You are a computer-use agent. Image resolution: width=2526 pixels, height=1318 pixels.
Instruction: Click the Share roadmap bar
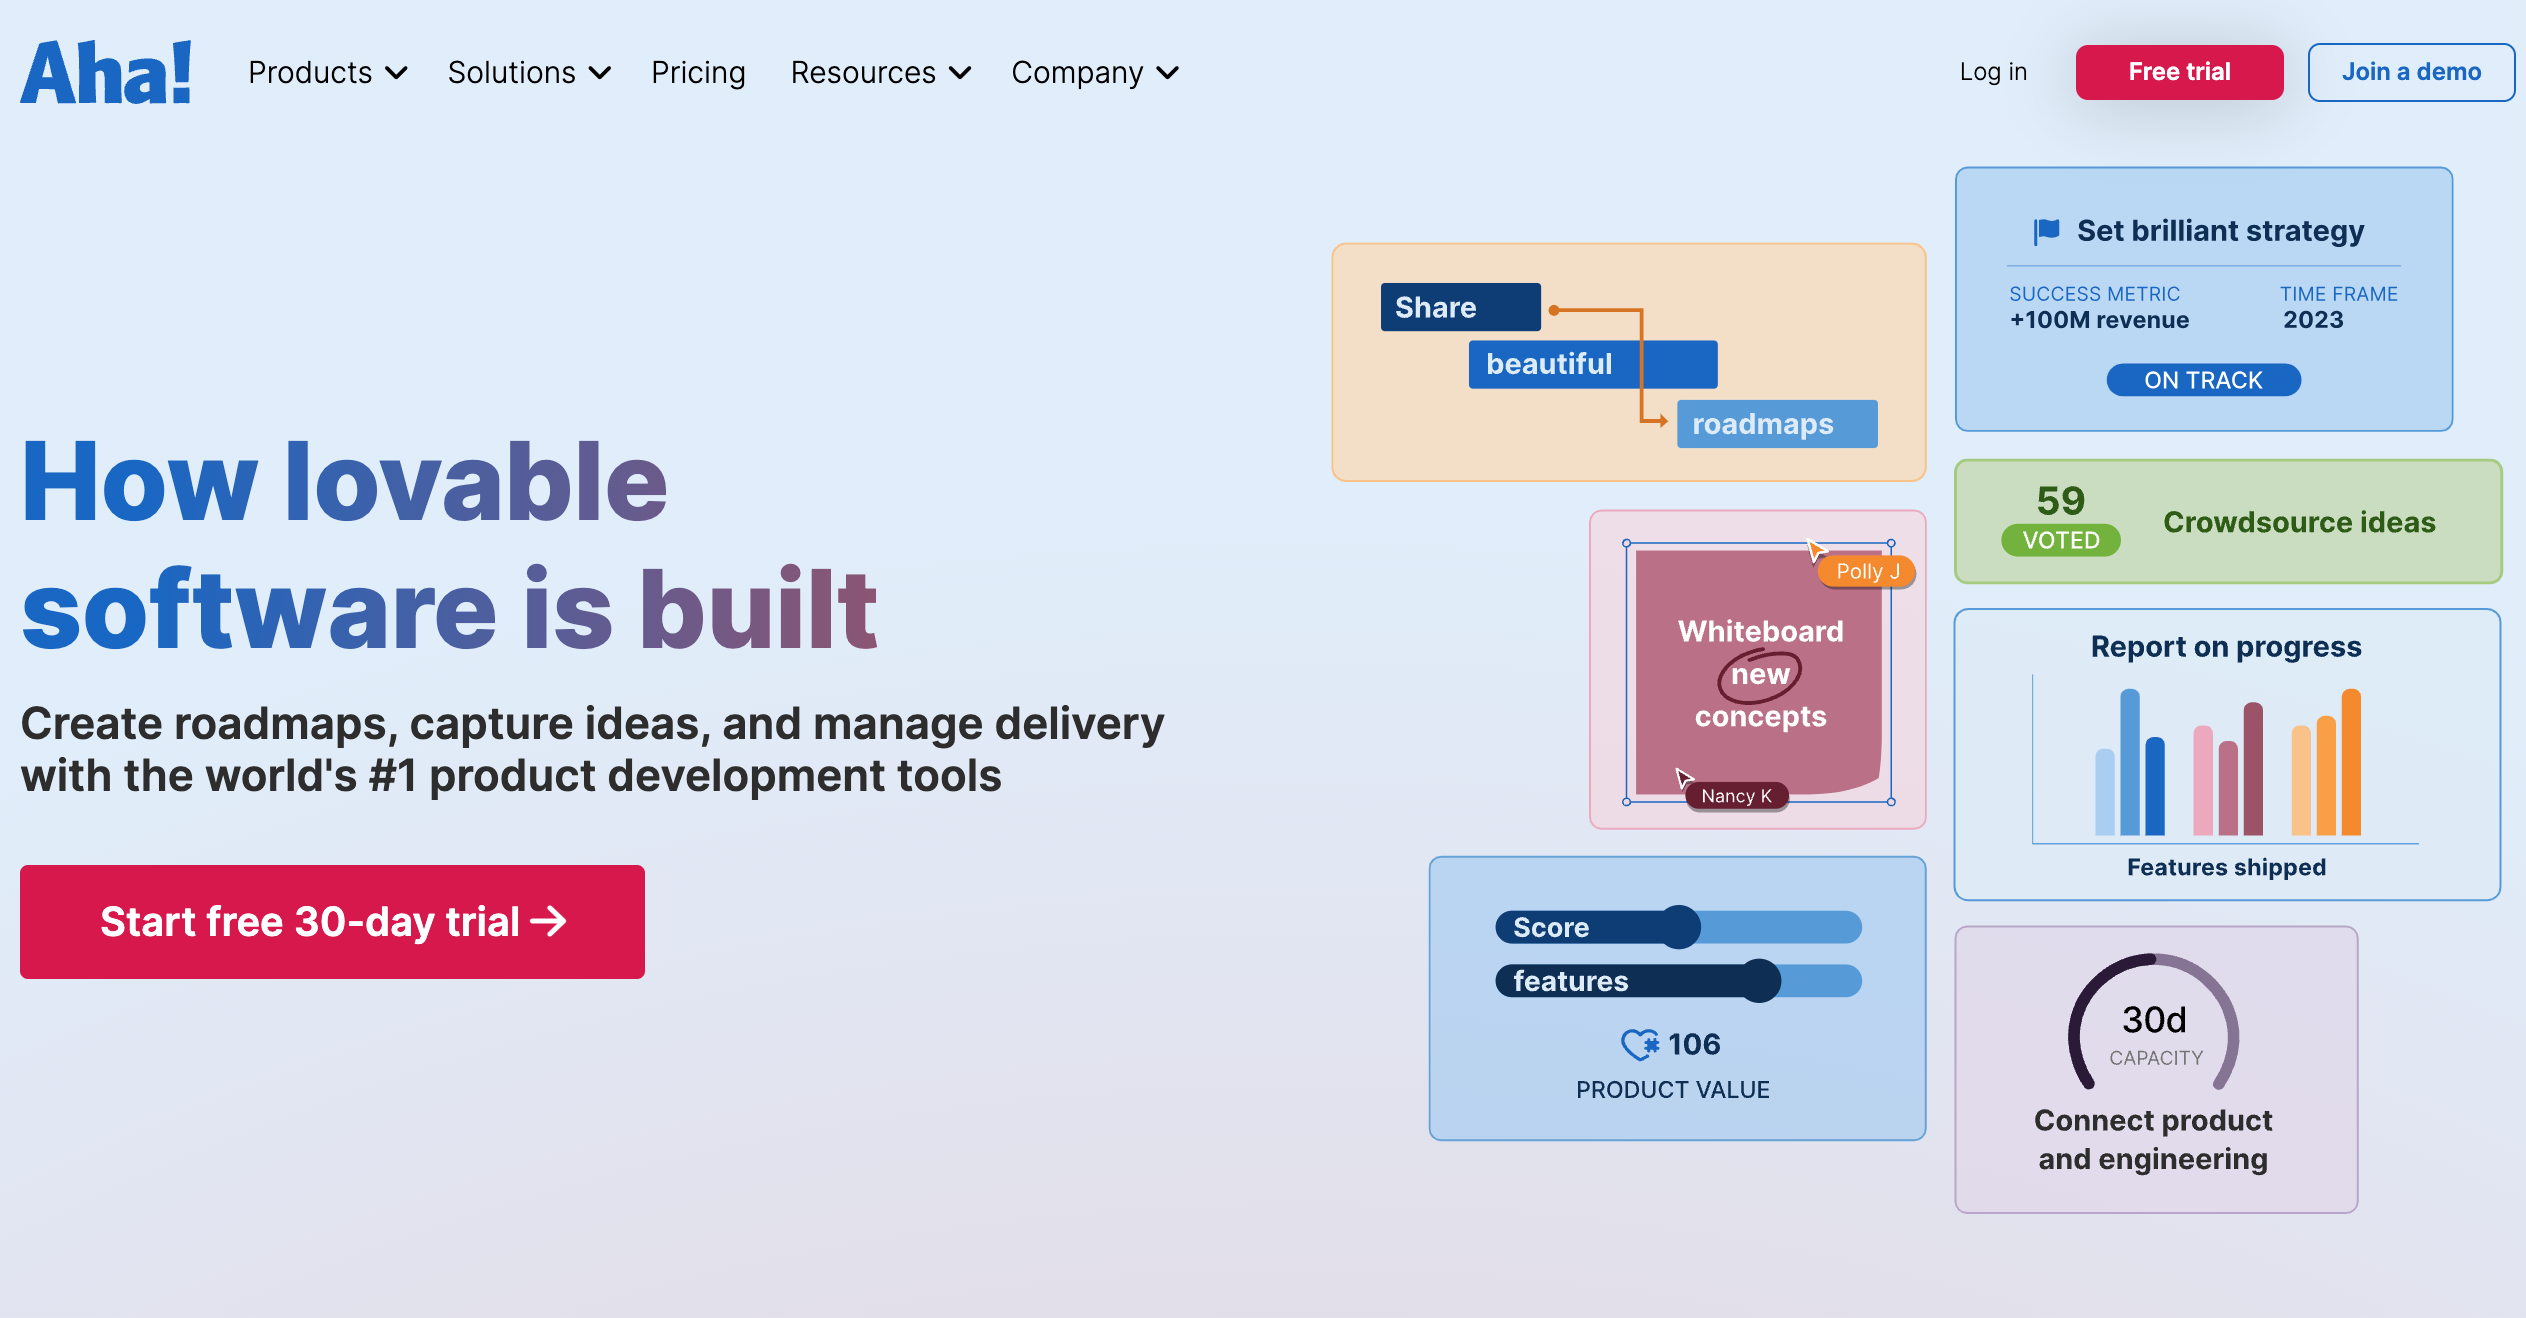pyautogui.click(x=1460, y=307)
